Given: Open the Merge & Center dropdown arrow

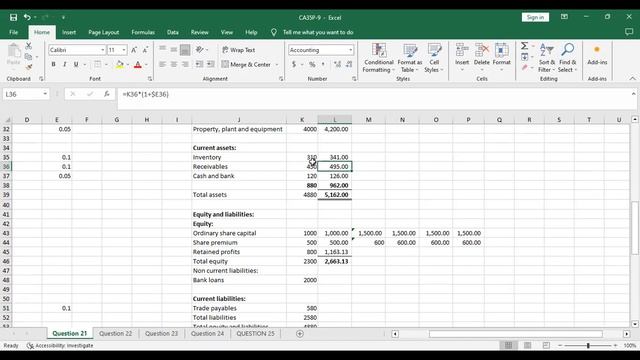Looking at the screenshot, I should (277, 64).
